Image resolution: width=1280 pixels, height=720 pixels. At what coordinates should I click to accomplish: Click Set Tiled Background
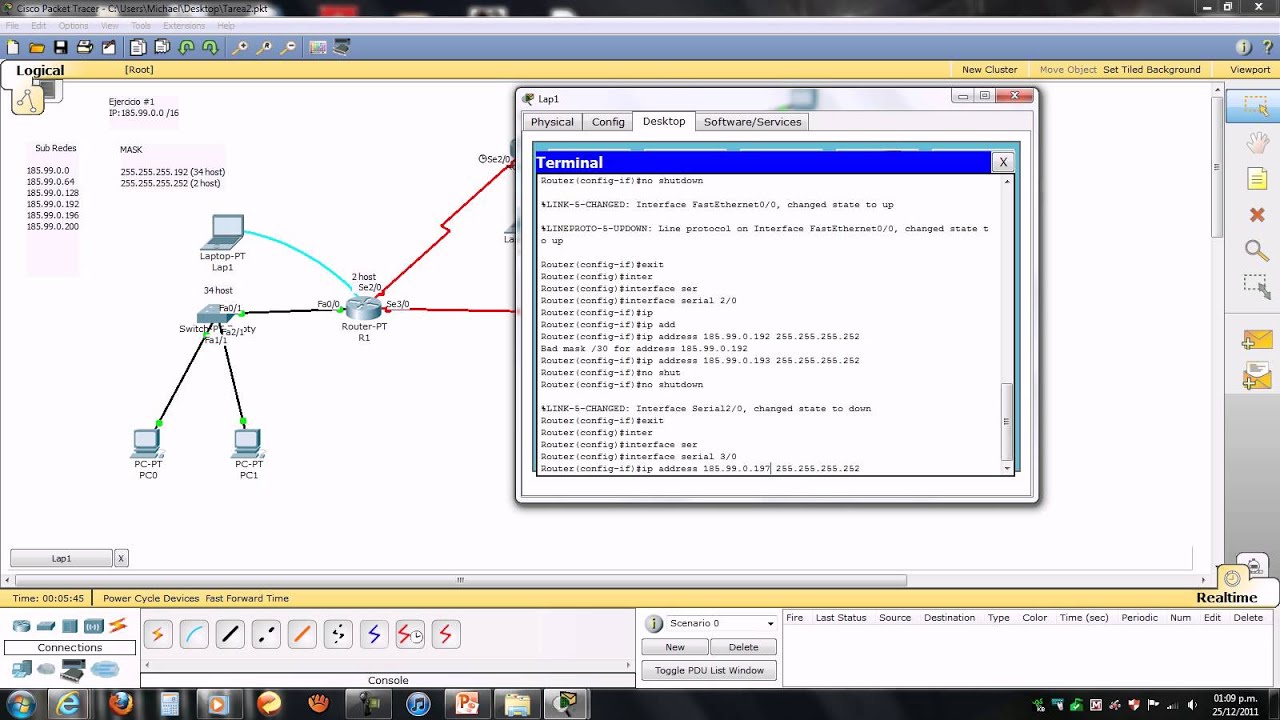pyautogui.click(x=1151, y=70)
